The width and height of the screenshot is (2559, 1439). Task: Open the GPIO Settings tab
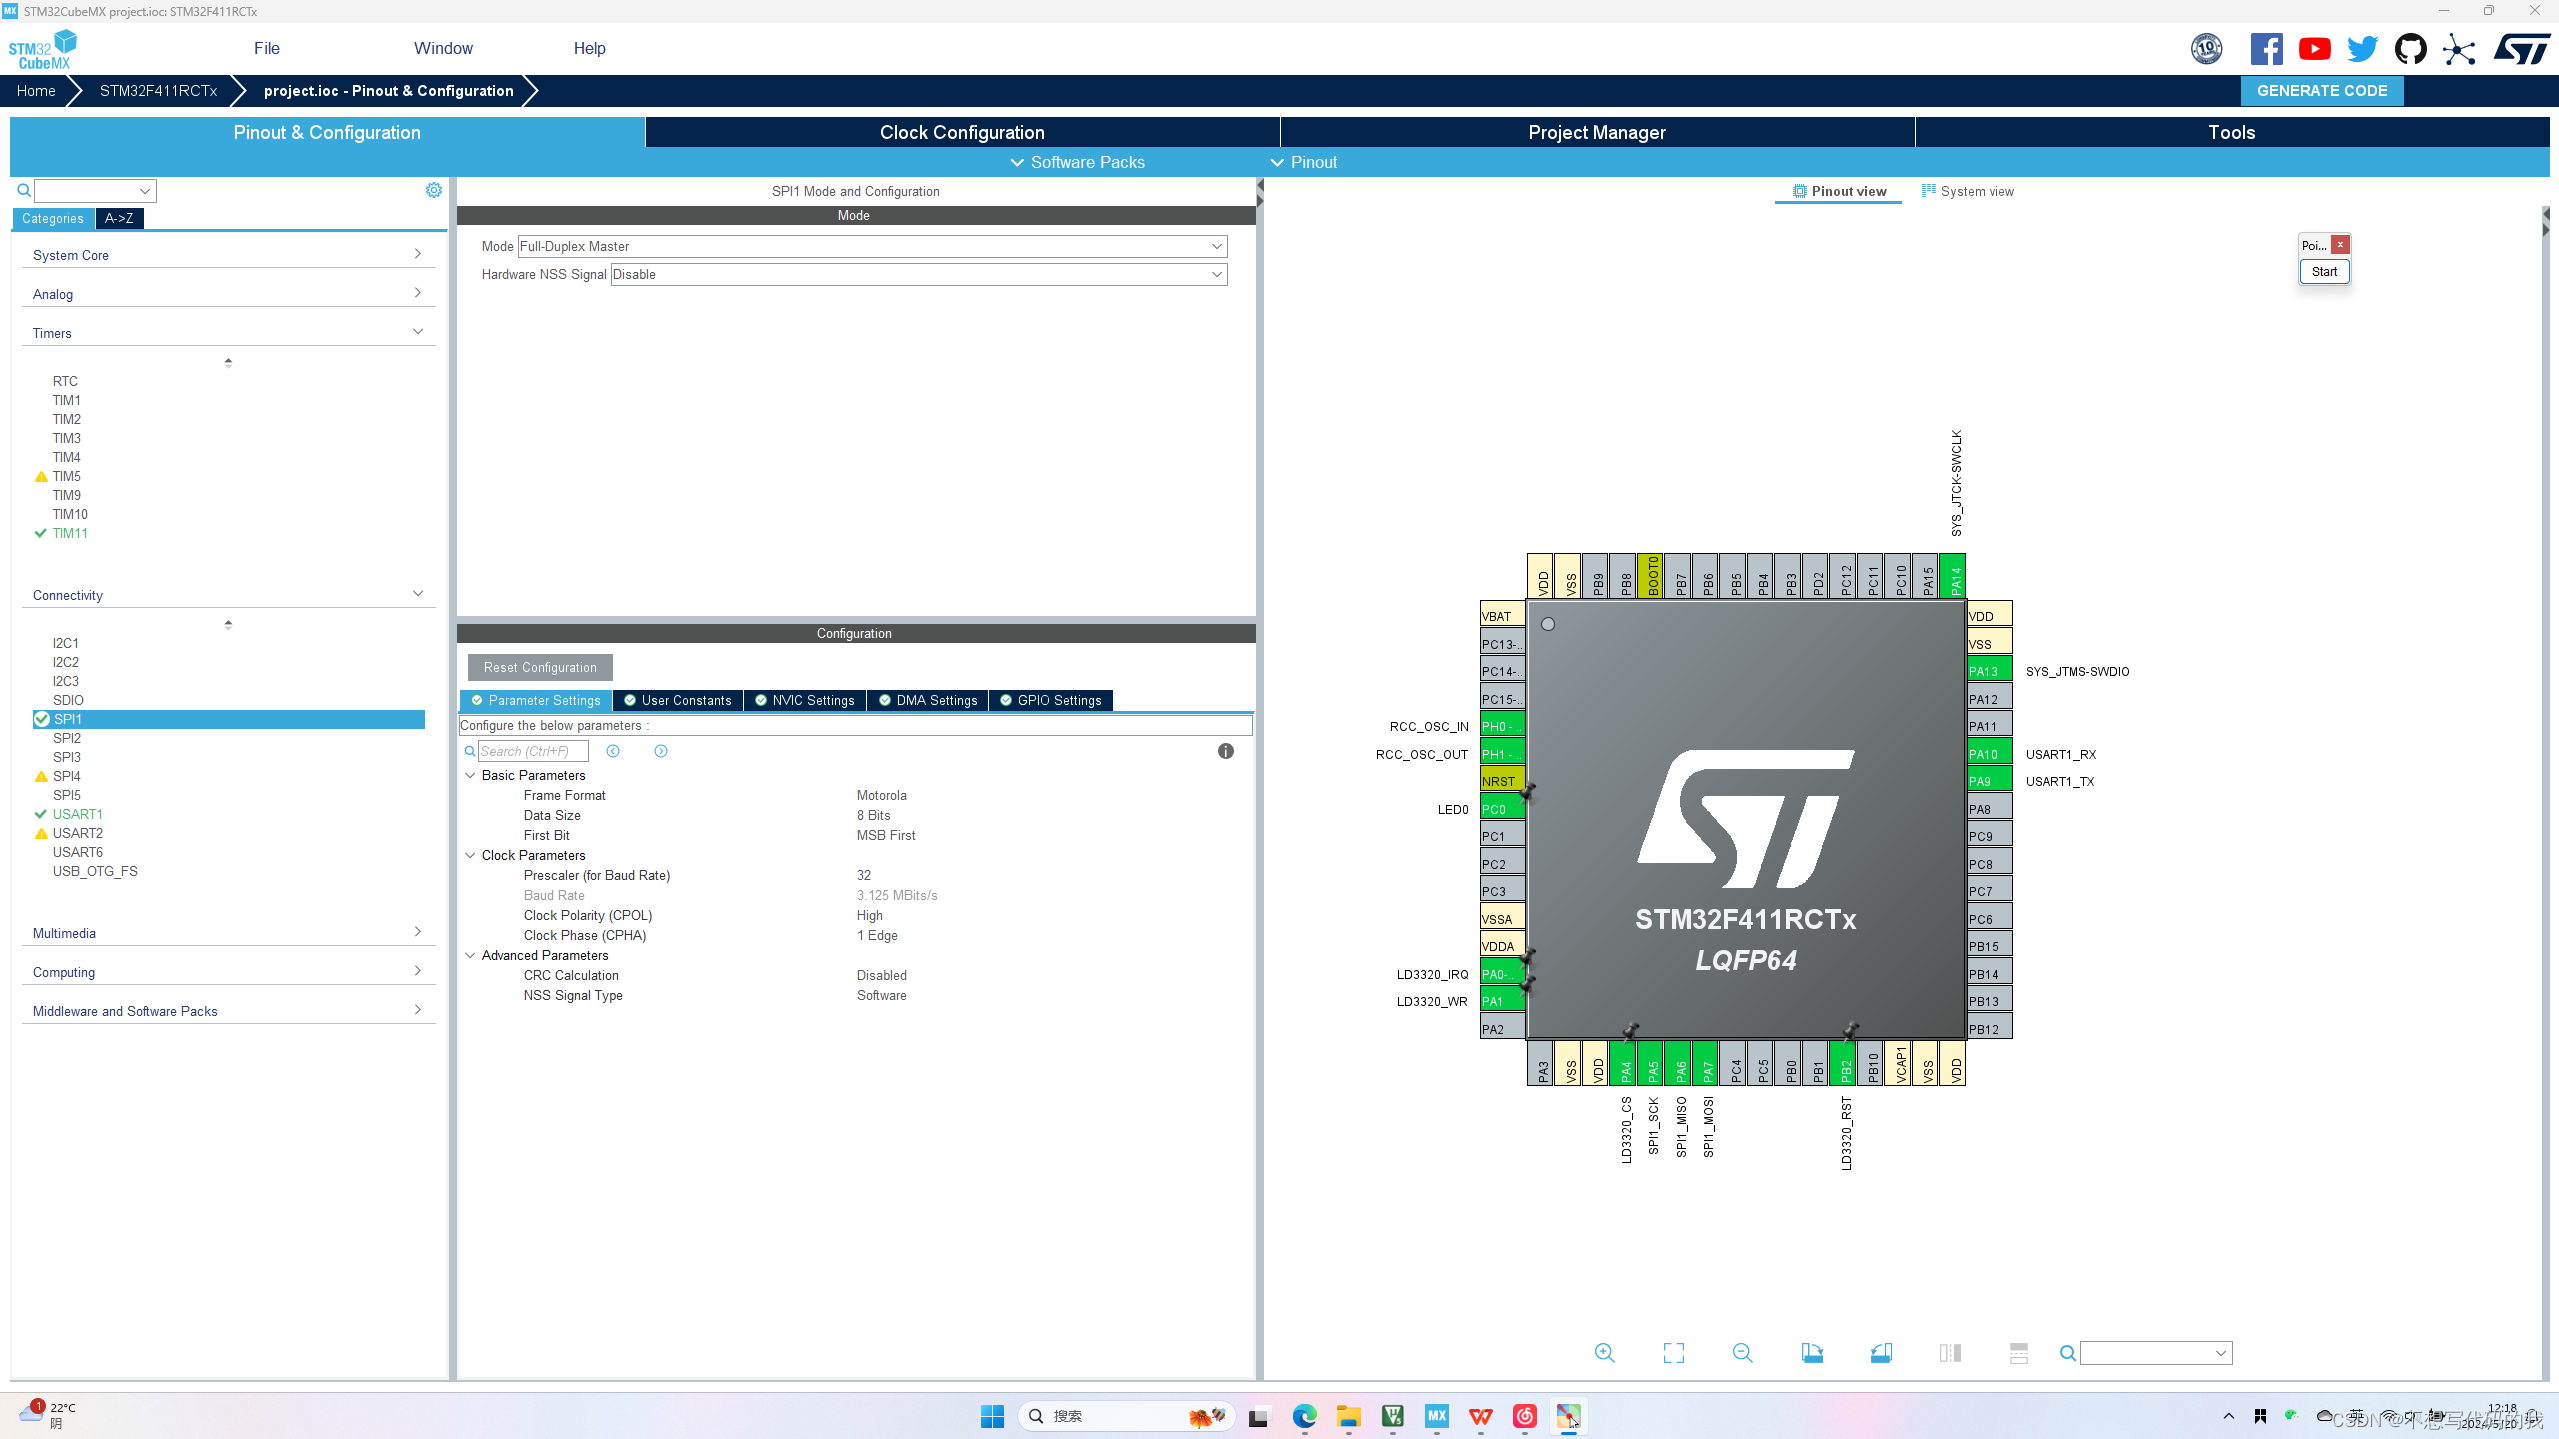point(1051,700)
